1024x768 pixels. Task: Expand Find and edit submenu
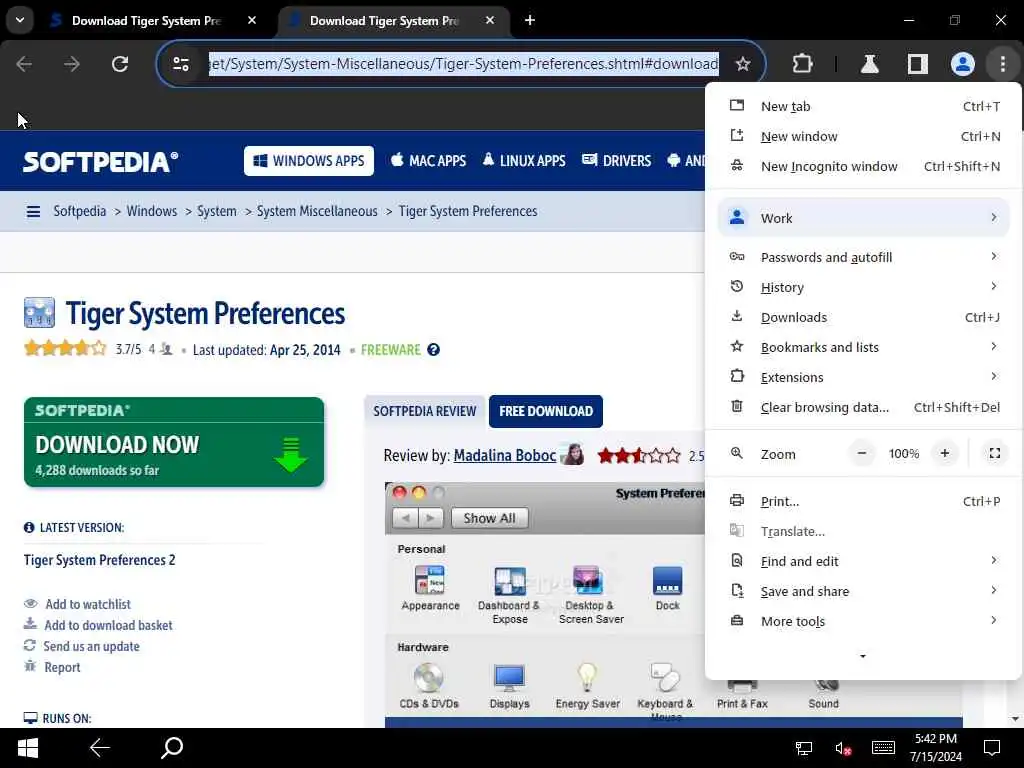863,562
